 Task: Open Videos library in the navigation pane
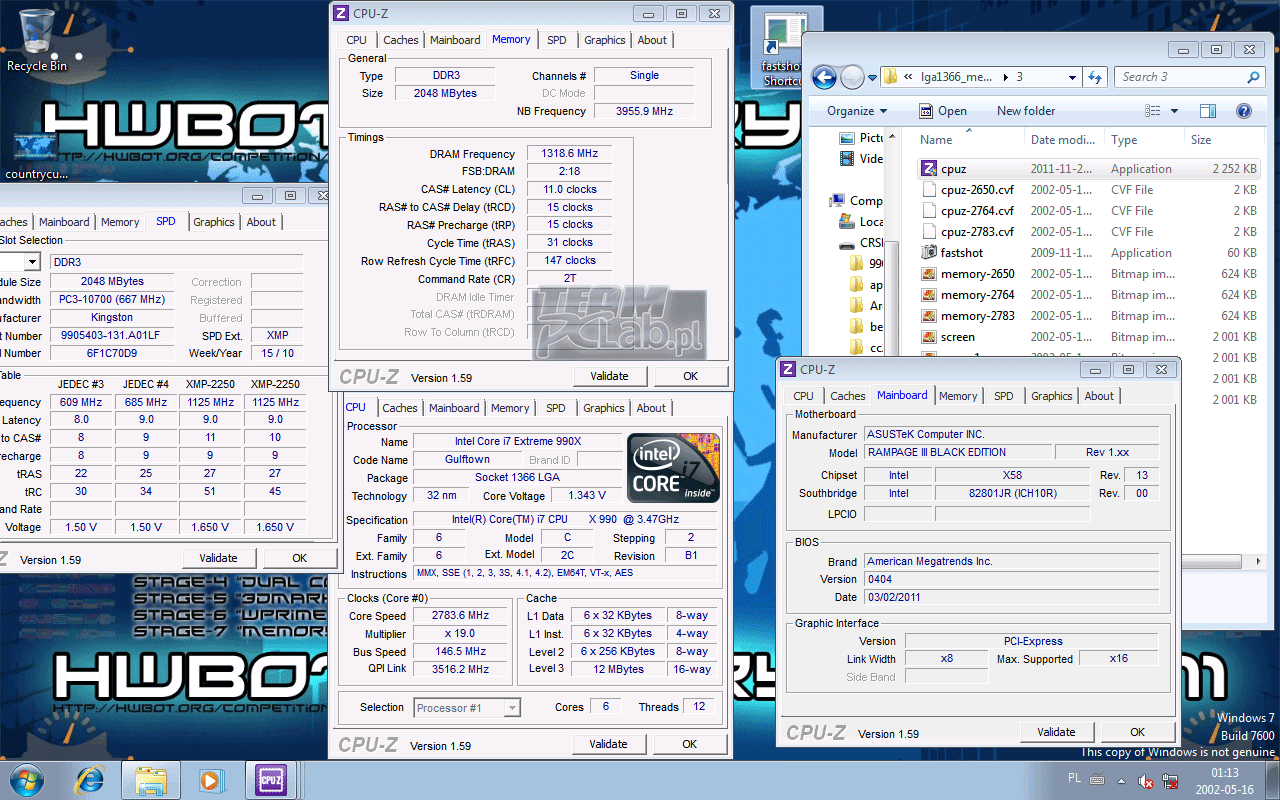point(863,158)
